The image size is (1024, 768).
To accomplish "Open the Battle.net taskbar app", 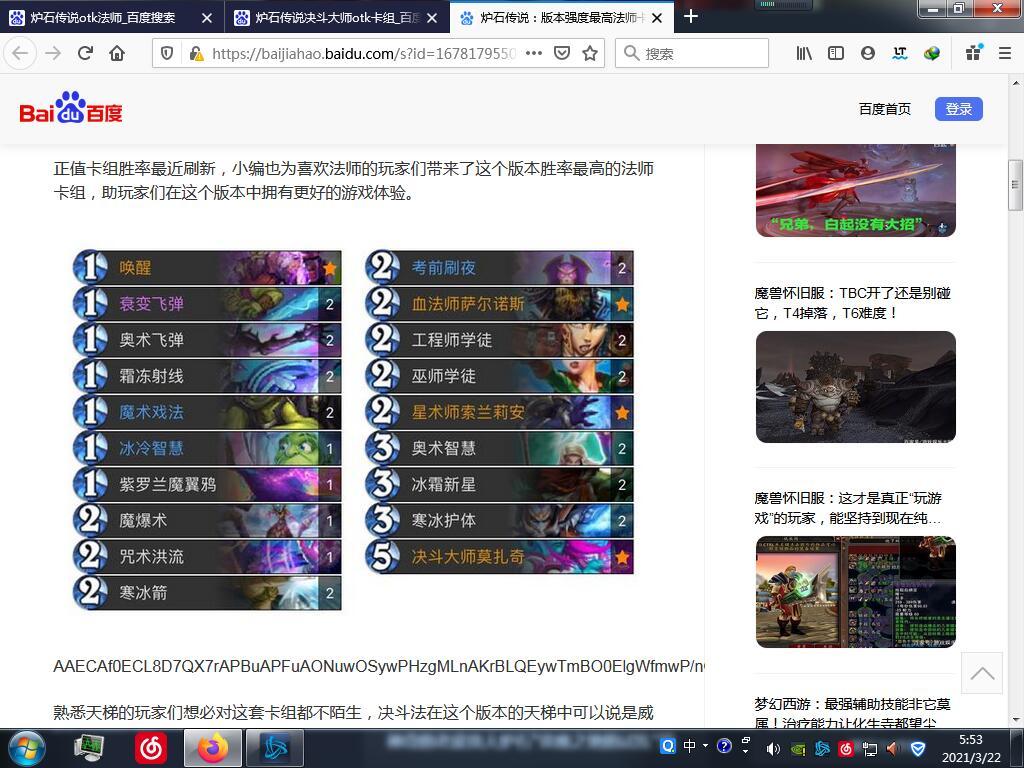I will (x=276, y=748).
